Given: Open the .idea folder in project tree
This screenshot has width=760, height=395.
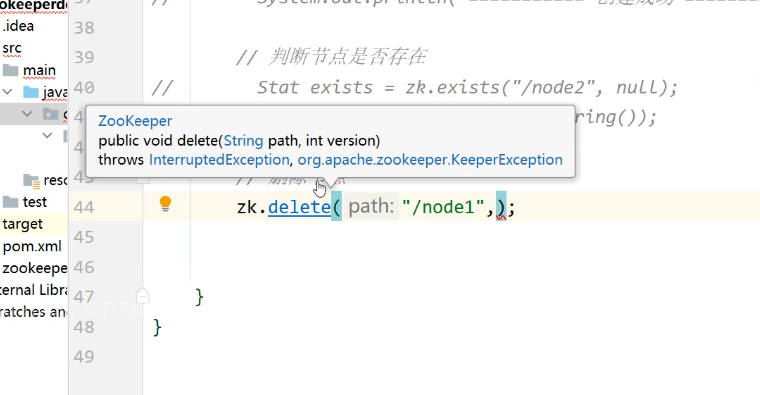Looking at the screenshot, I should (18, 26).
